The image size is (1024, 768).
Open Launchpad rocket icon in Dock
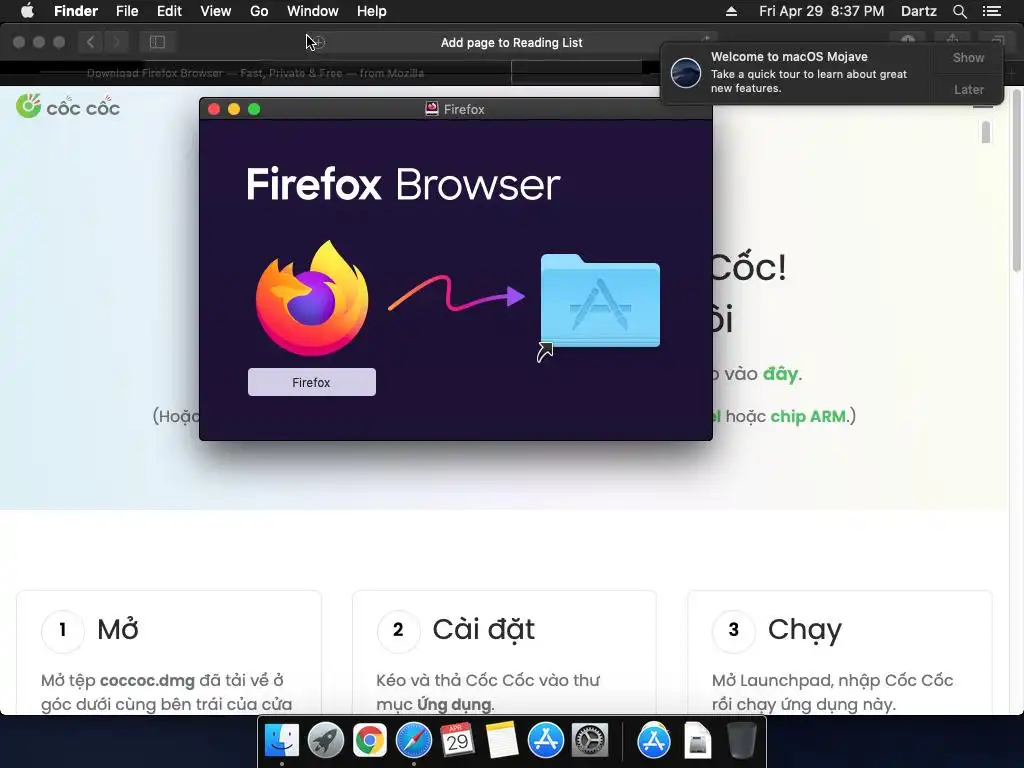(x=325, y=740)
